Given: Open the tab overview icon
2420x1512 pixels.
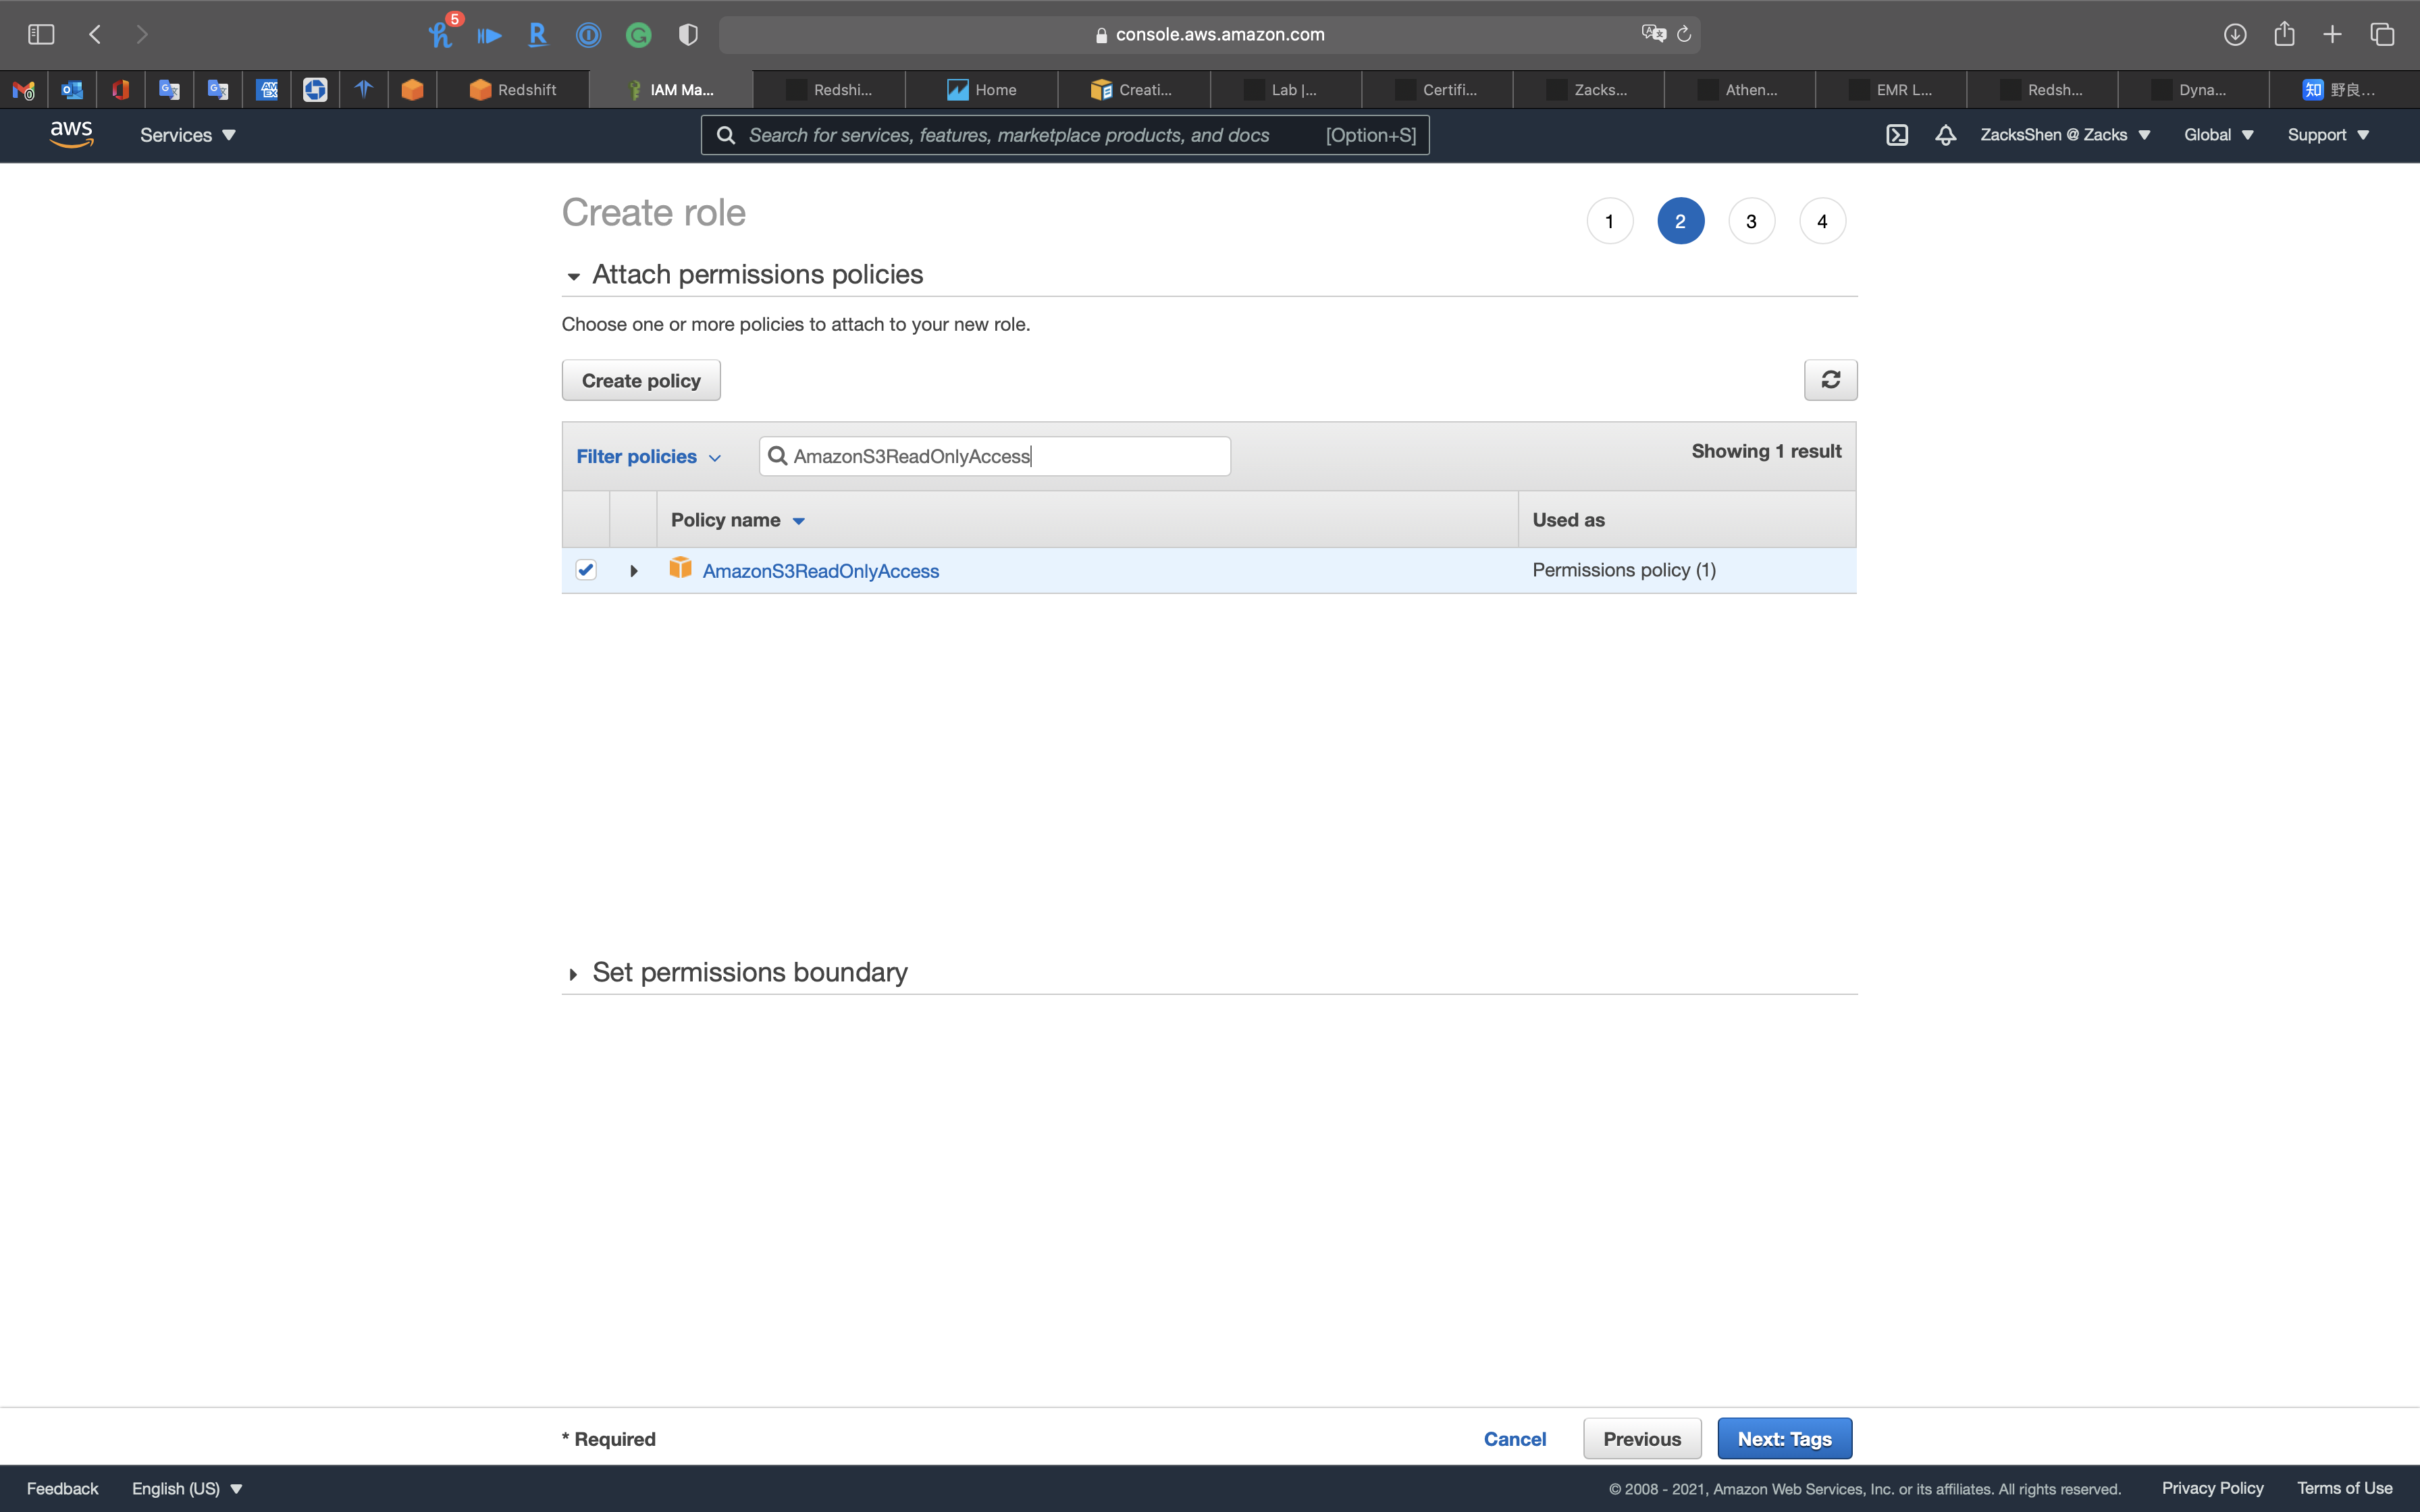Looking at the screenshot, I should point(2382,34).
